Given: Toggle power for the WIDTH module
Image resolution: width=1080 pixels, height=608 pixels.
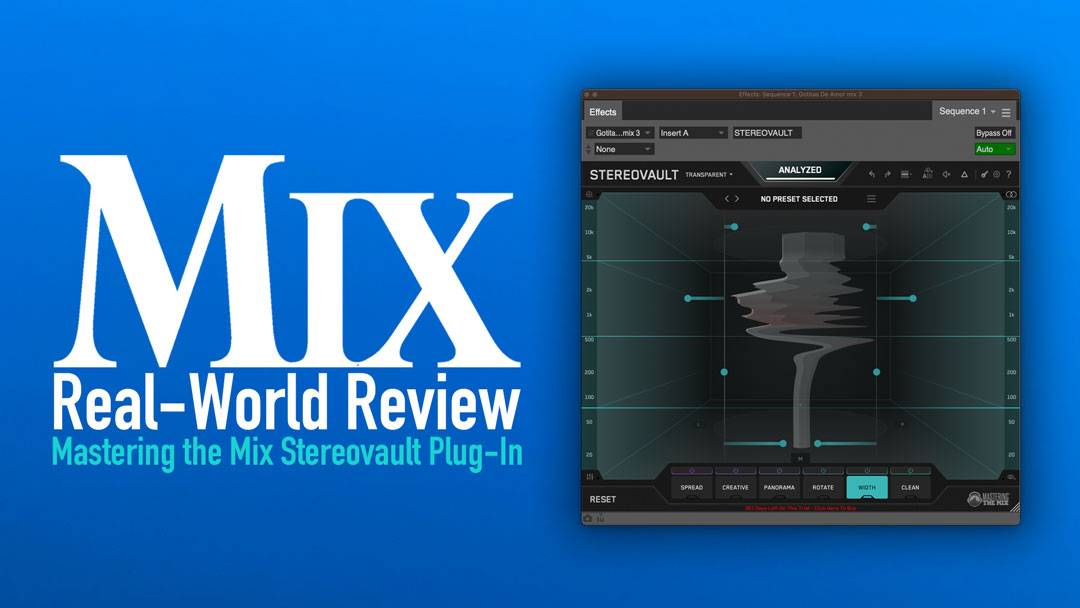Looking at the screenshot, I should click(866, 471).
